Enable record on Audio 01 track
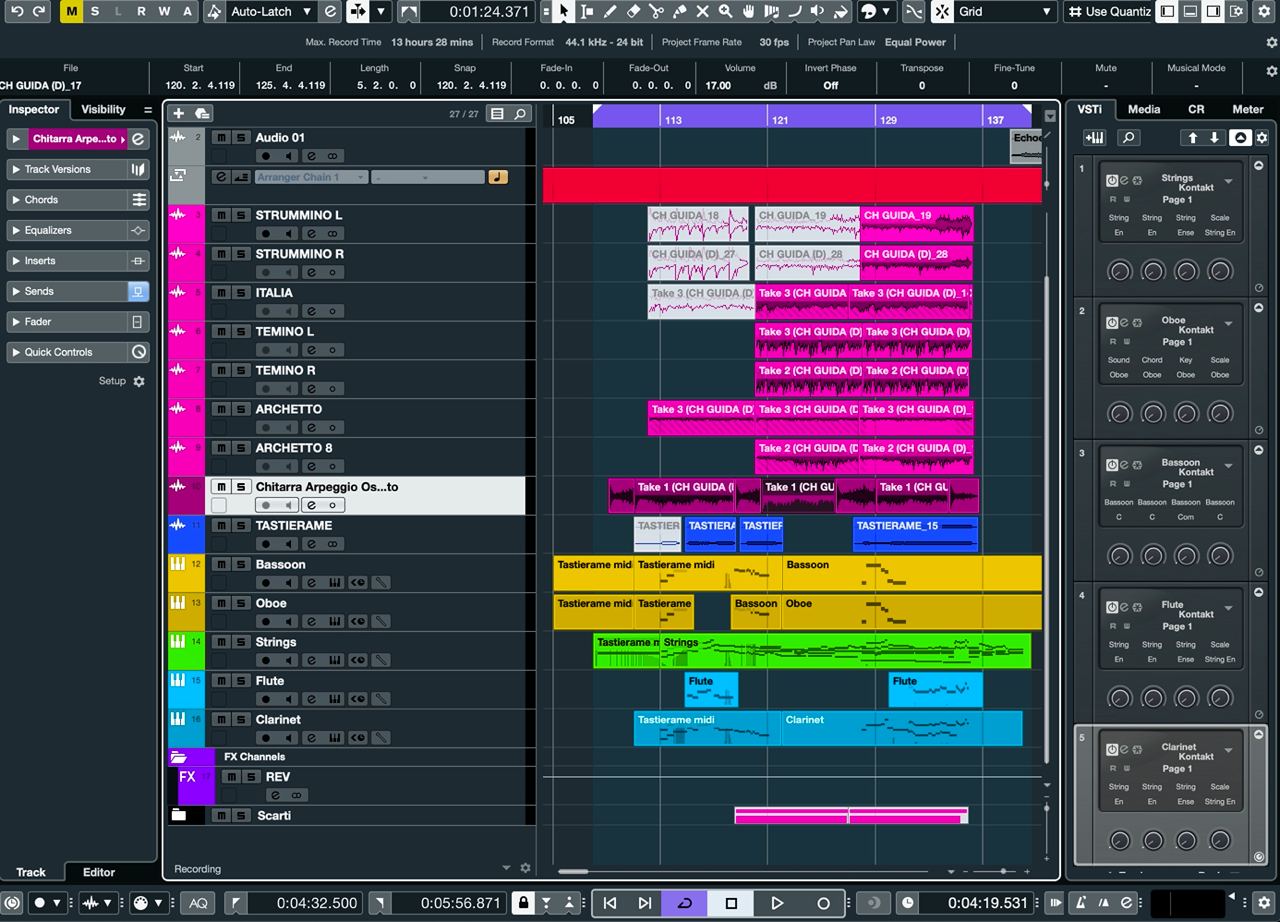 click(265, 156)
